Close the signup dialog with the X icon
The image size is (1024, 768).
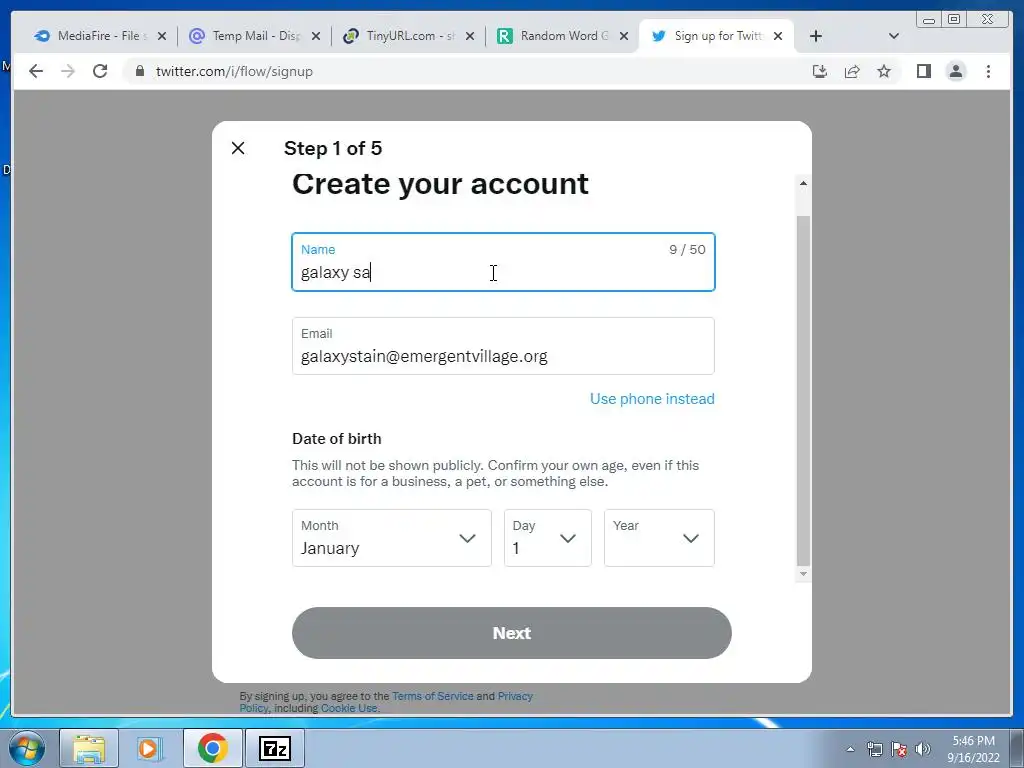coord(238,148)
